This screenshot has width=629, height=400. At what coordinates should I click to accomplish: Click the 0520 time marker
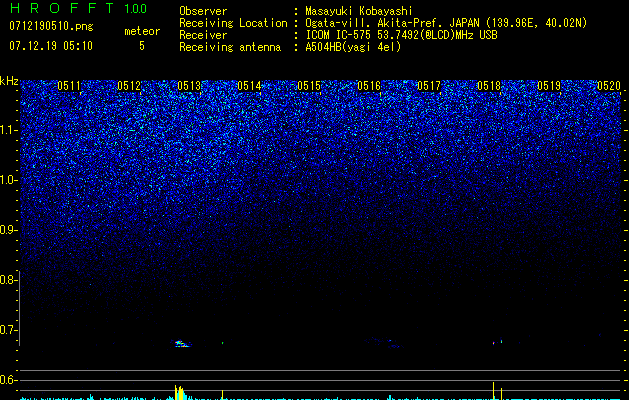click(609, 86)
